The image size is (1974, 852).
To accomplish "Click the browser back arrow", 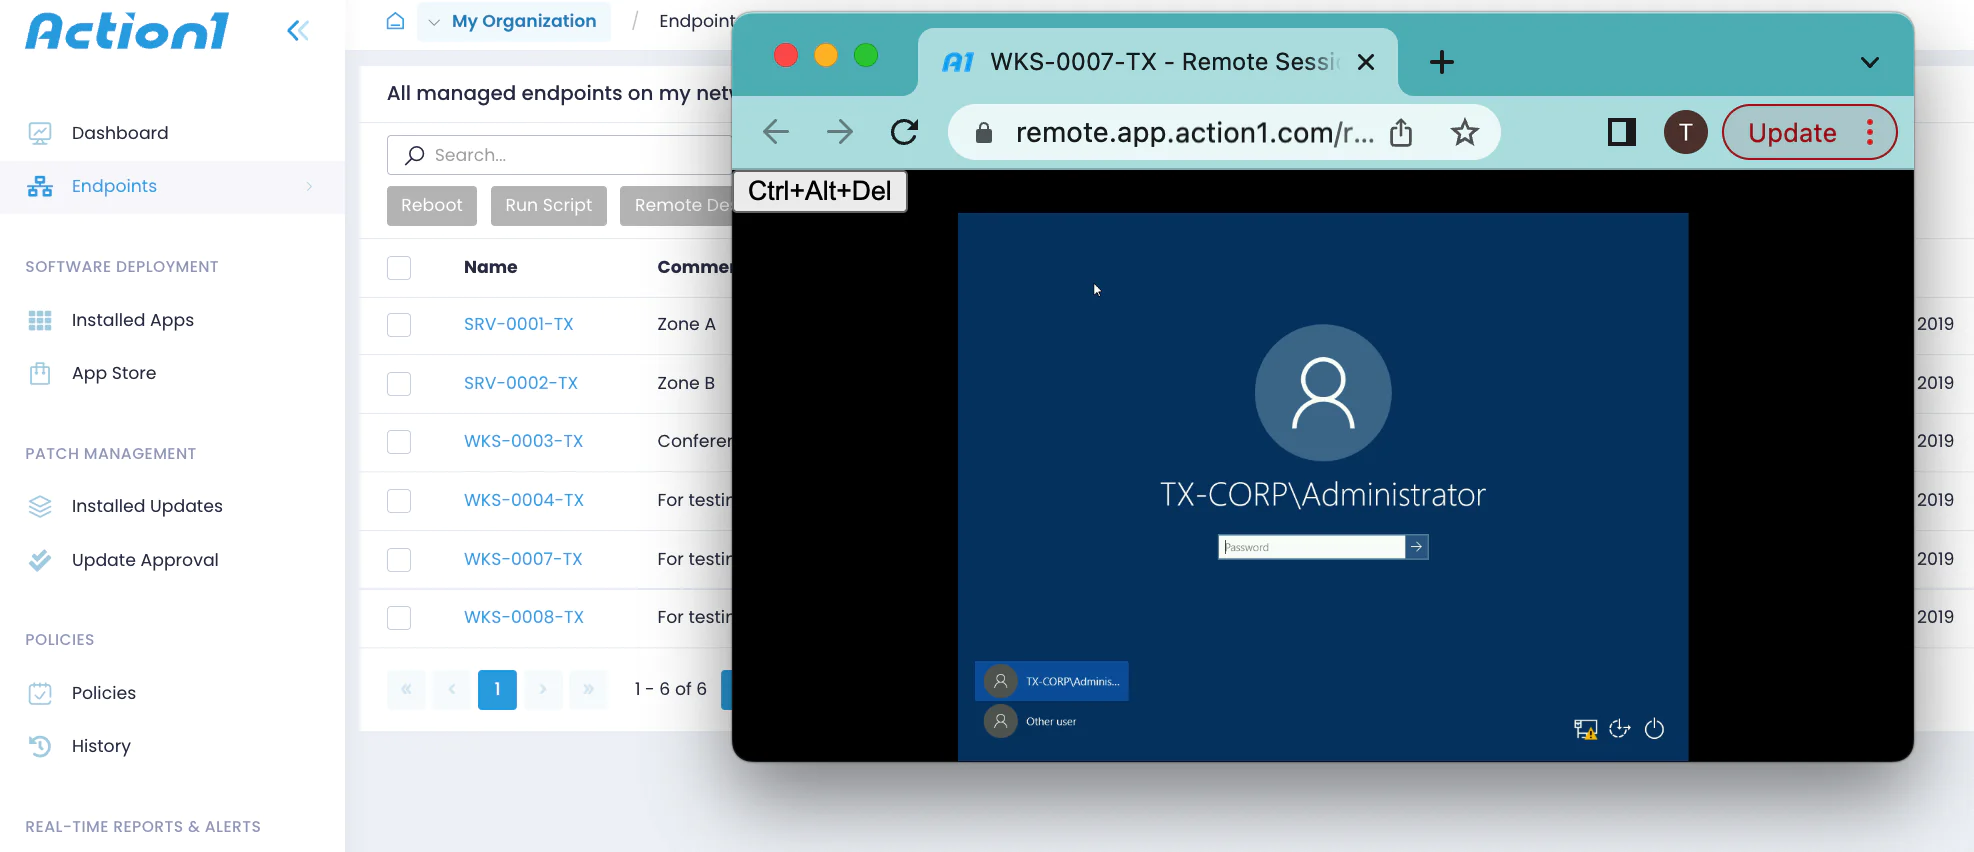I will tap(776, 132).
